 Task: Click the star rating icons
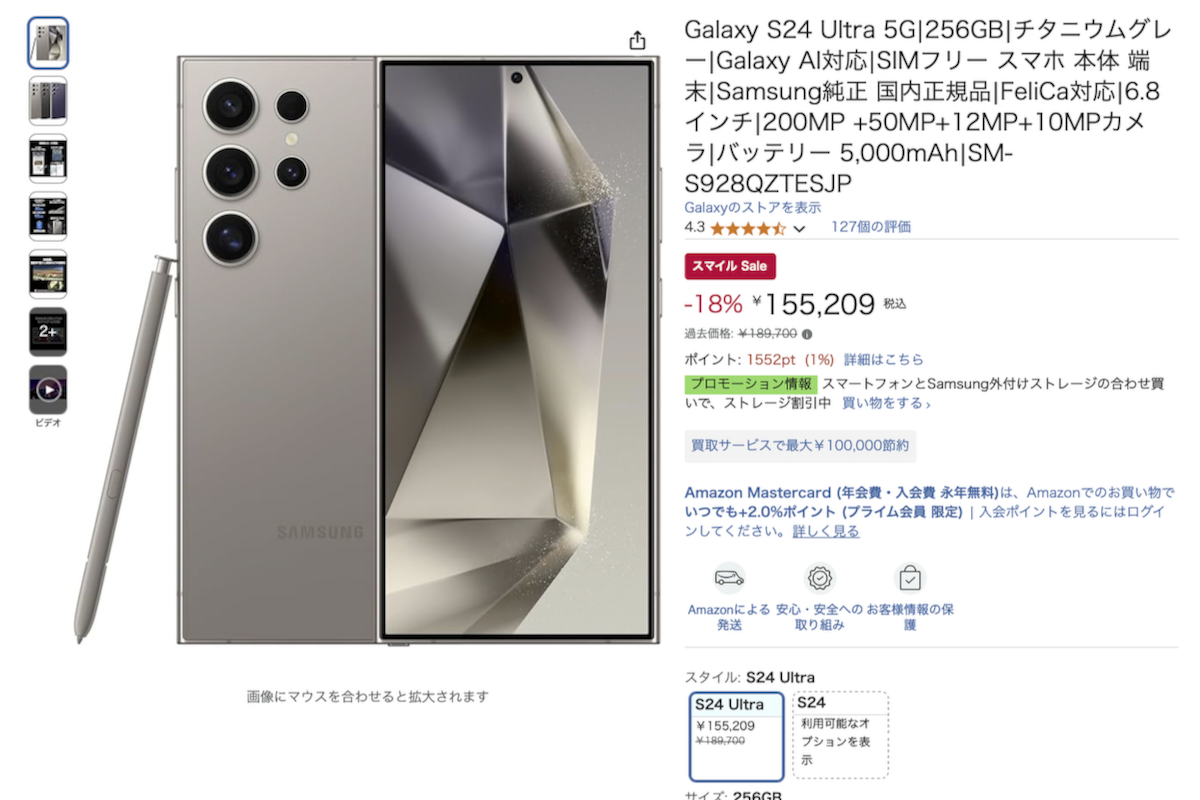point(748,228)
